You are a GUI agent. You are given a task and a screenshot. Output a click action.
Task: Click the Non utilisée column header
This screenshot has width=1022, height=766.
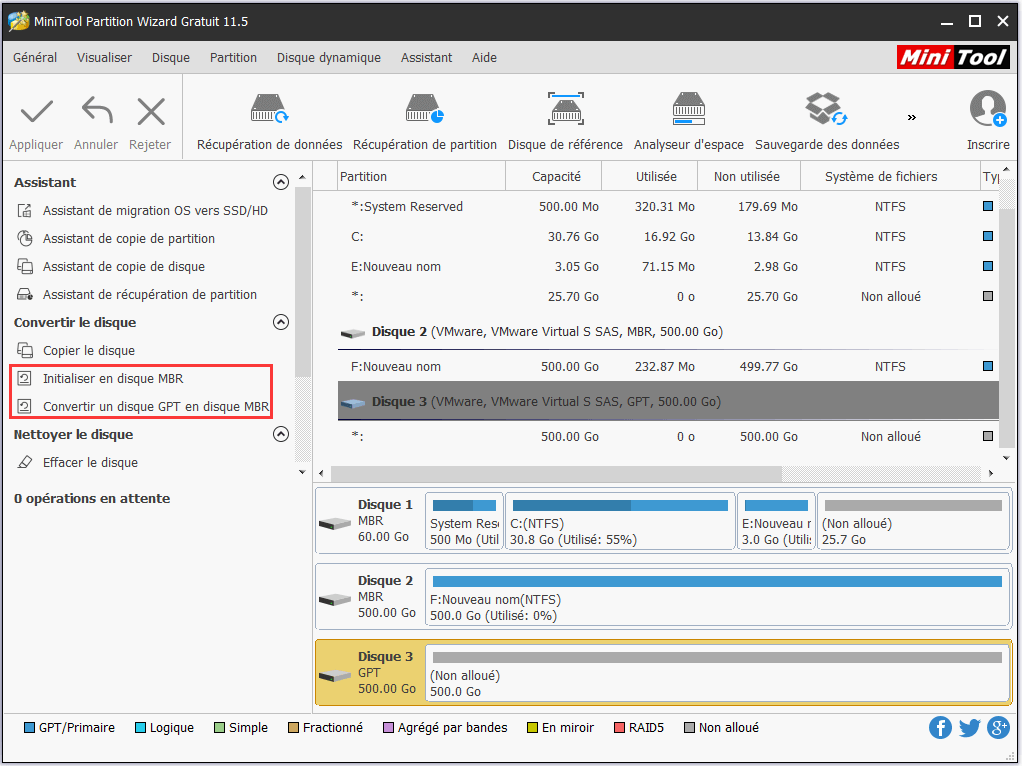click(x=749, y=177)
